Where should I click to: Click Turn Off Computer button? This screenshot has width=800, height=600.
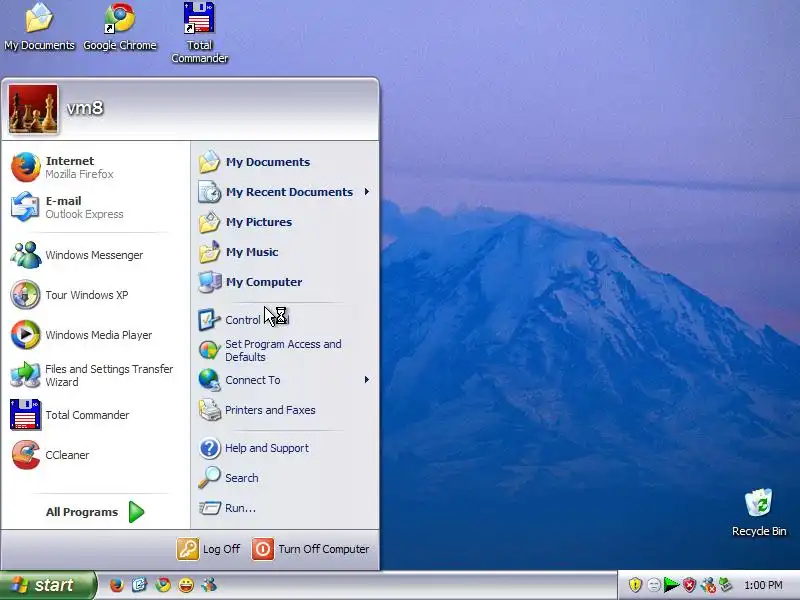311,549
